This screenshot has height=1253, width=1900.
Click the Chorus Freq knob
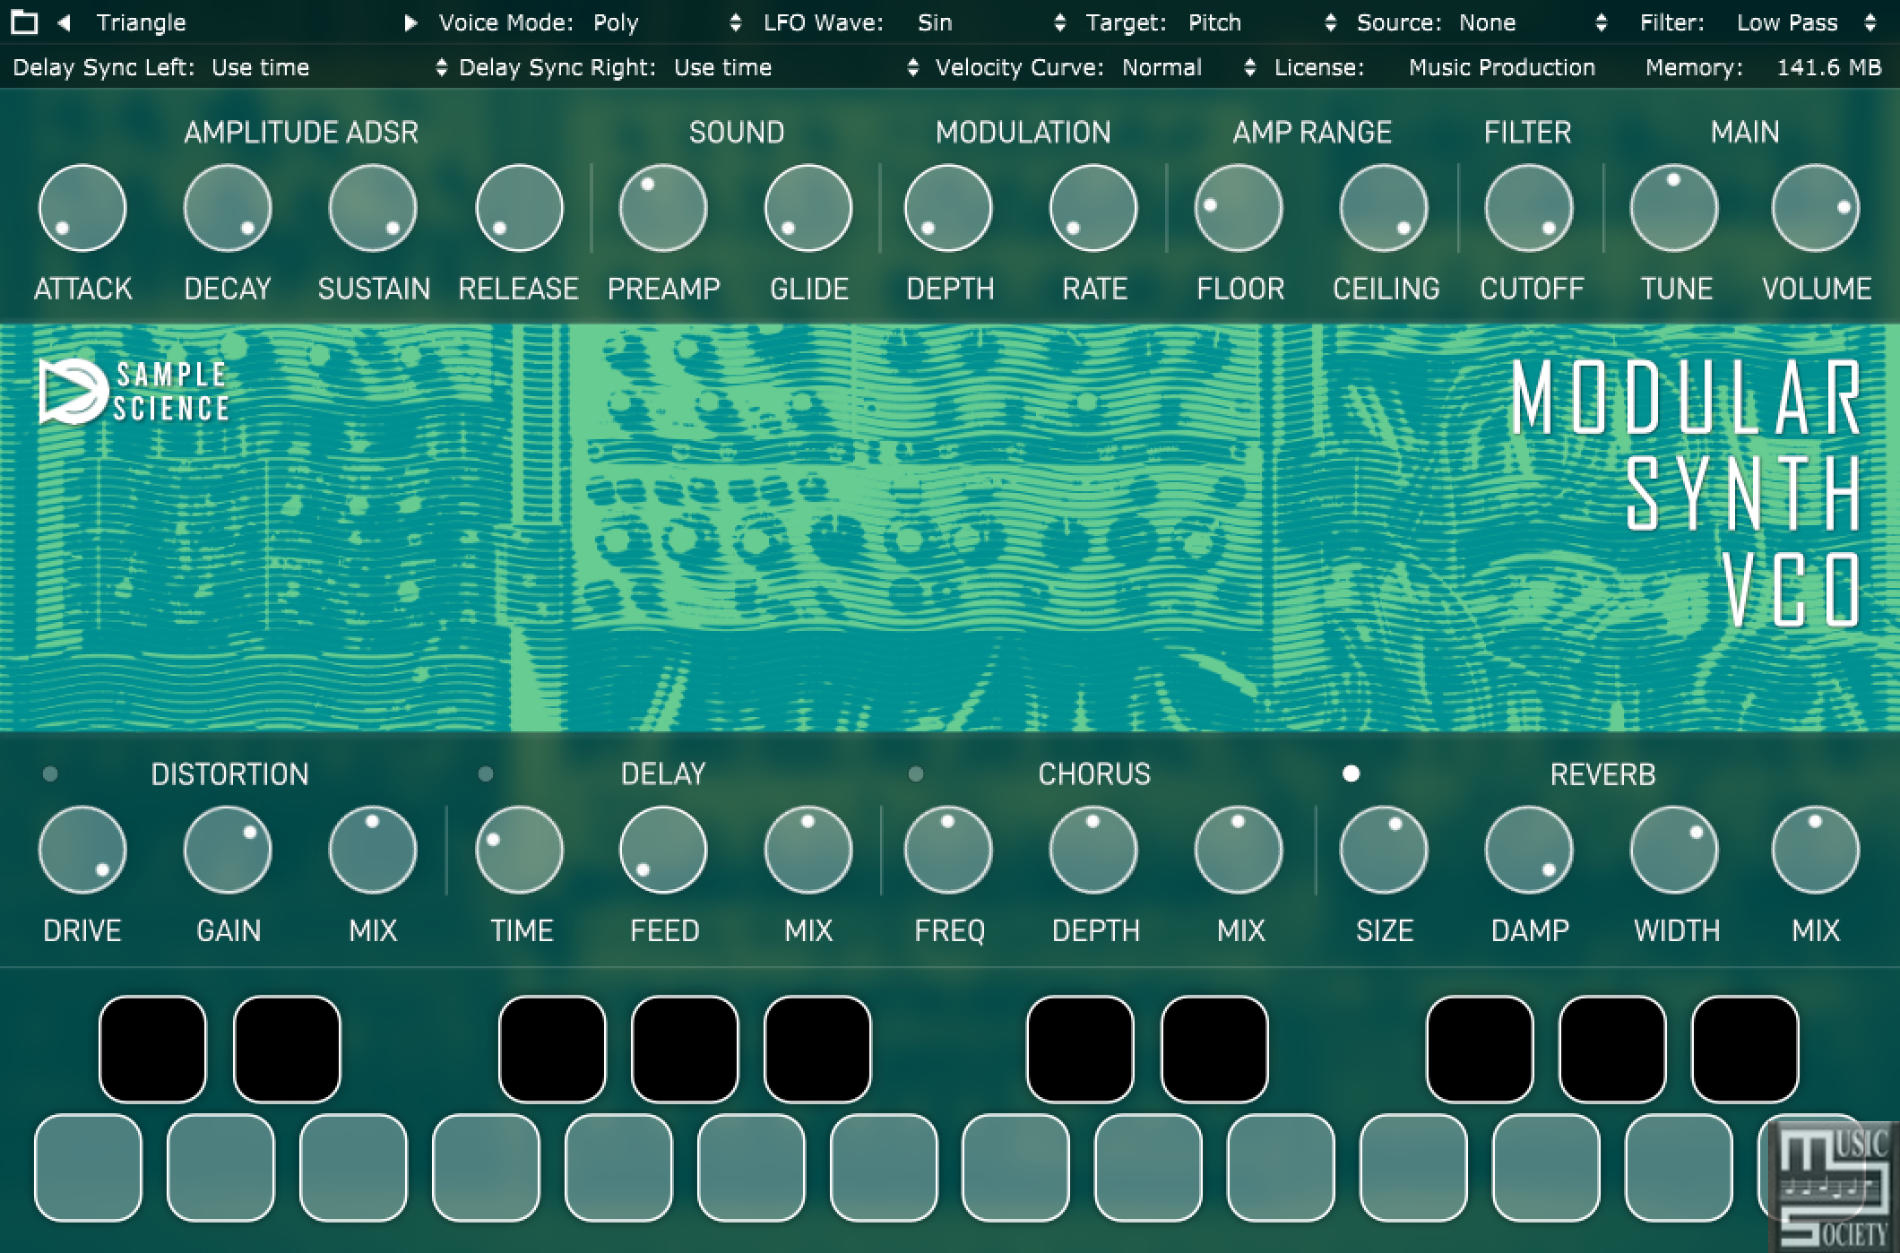point(948,850)
